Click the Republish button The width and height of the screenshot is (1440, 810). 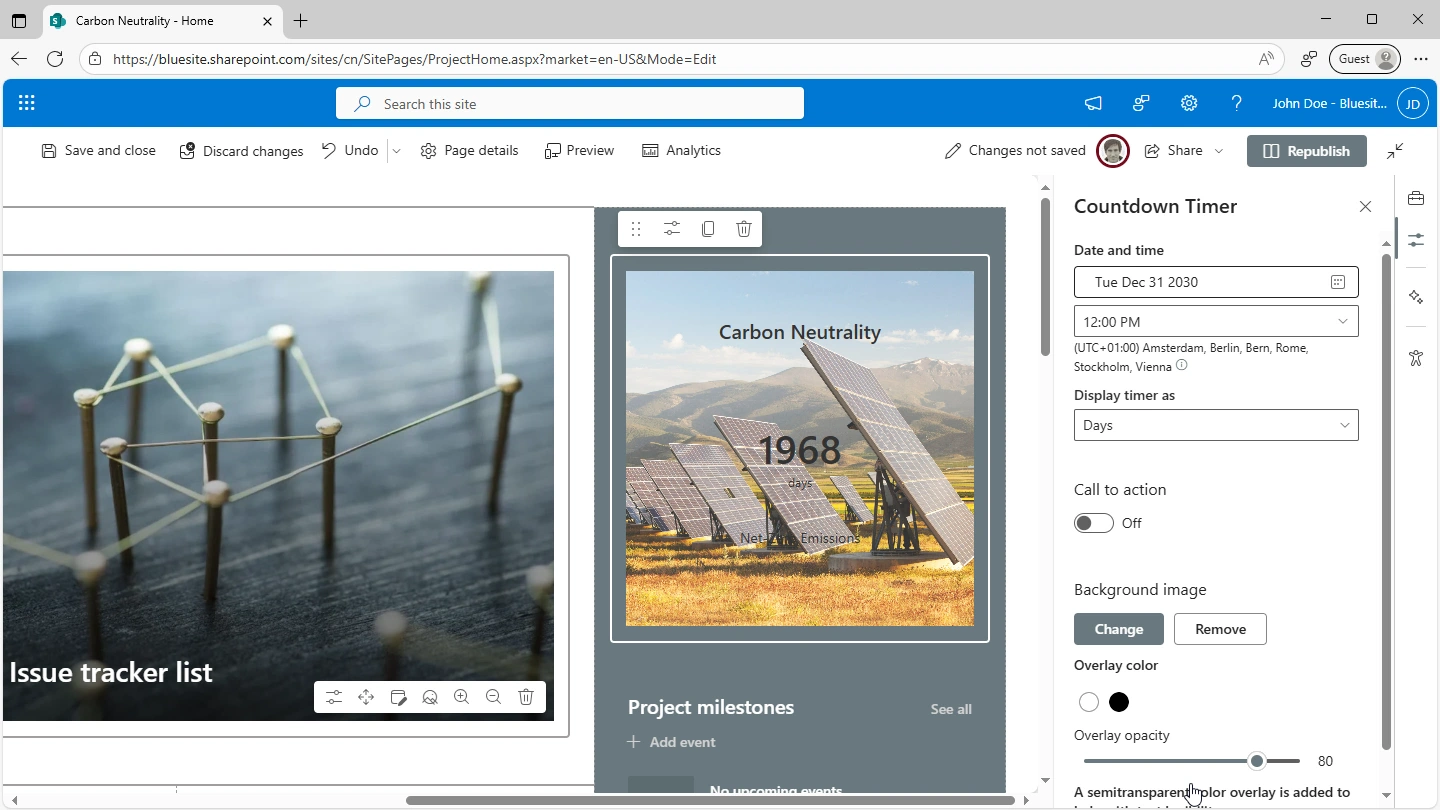point(1306,151)
